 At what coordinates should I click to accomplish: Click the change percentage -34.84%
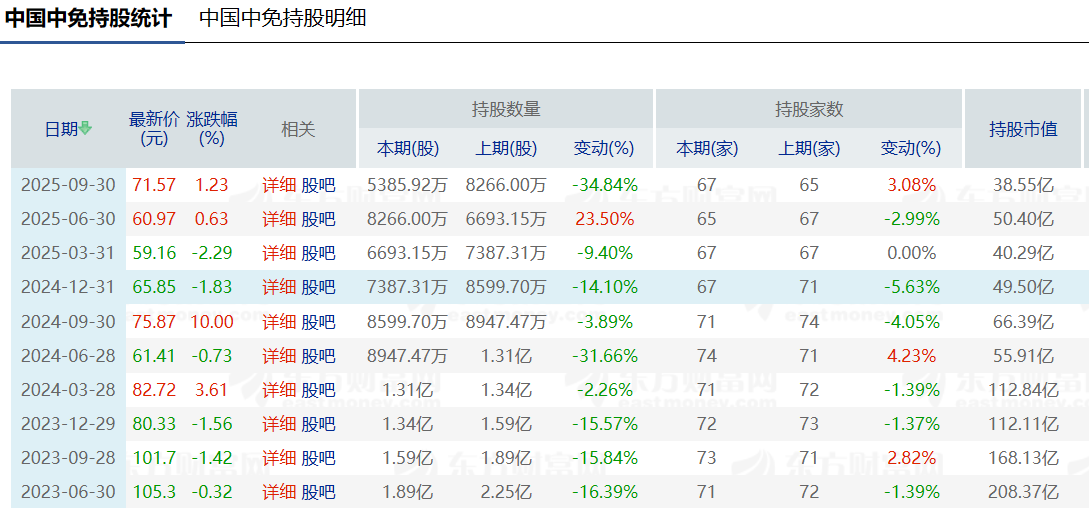[605, 185]
